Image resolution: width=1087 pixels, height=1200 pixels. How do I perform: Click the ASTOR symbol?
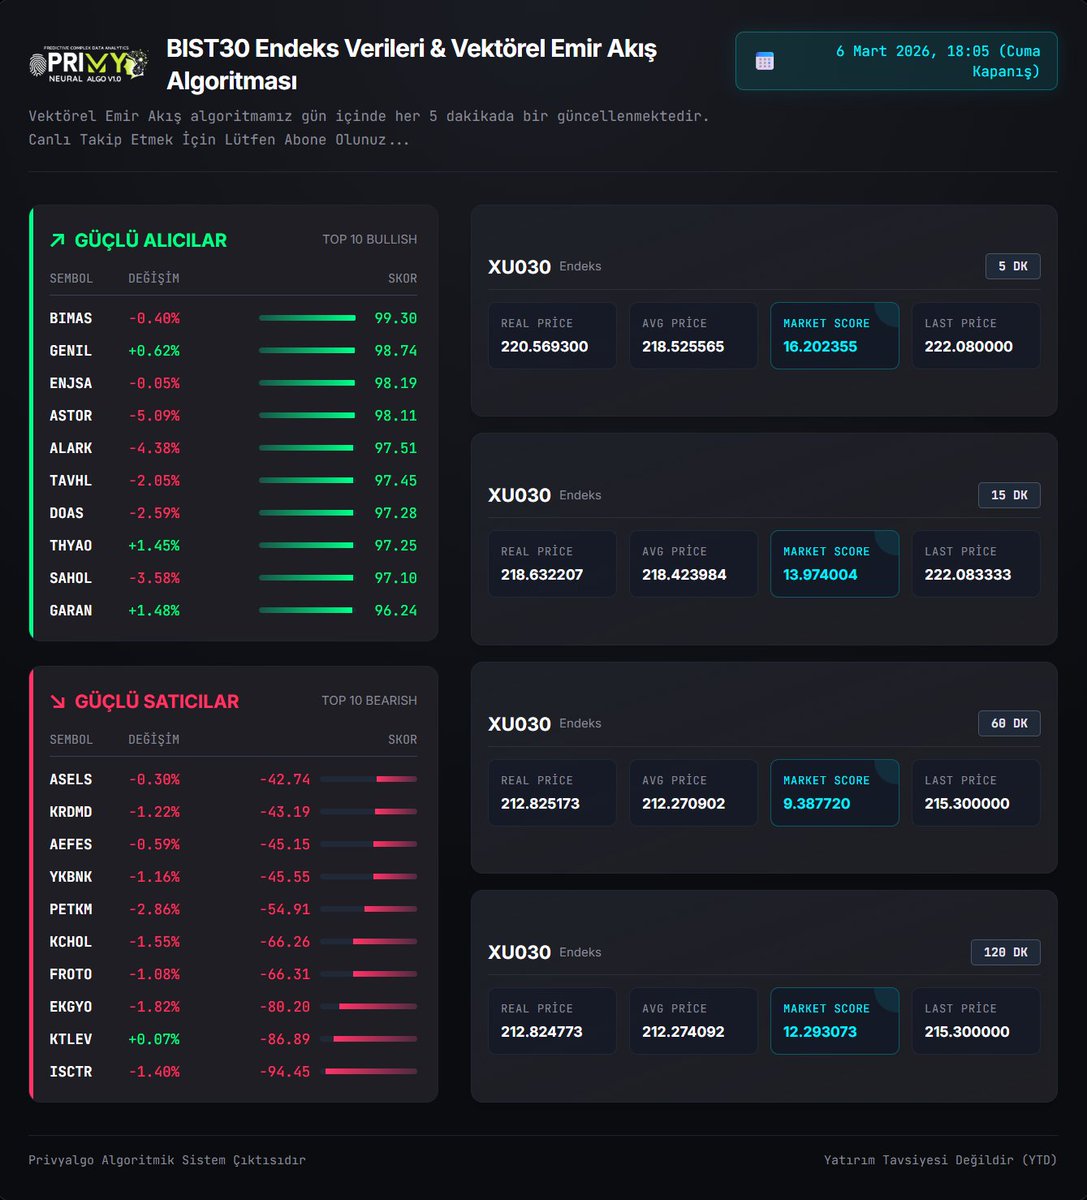click(x=71, y=416)
